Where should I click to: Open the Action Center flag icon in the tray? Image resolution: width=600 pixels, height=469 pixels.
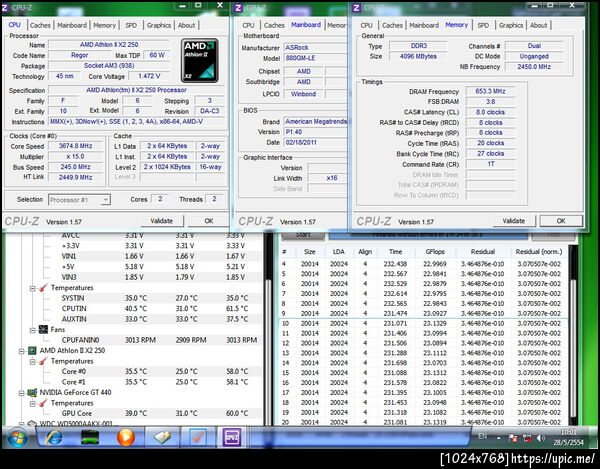click(x=513, y=438)
